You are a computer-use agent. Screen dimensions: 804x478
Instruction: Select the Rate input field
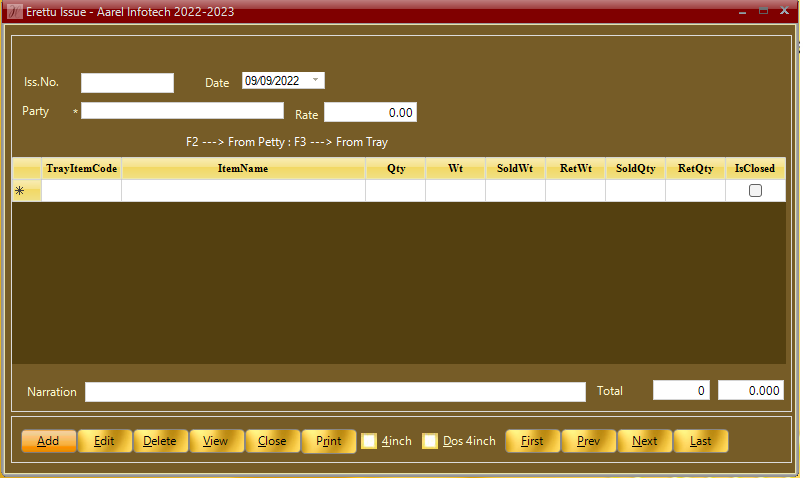click(370, 113)
